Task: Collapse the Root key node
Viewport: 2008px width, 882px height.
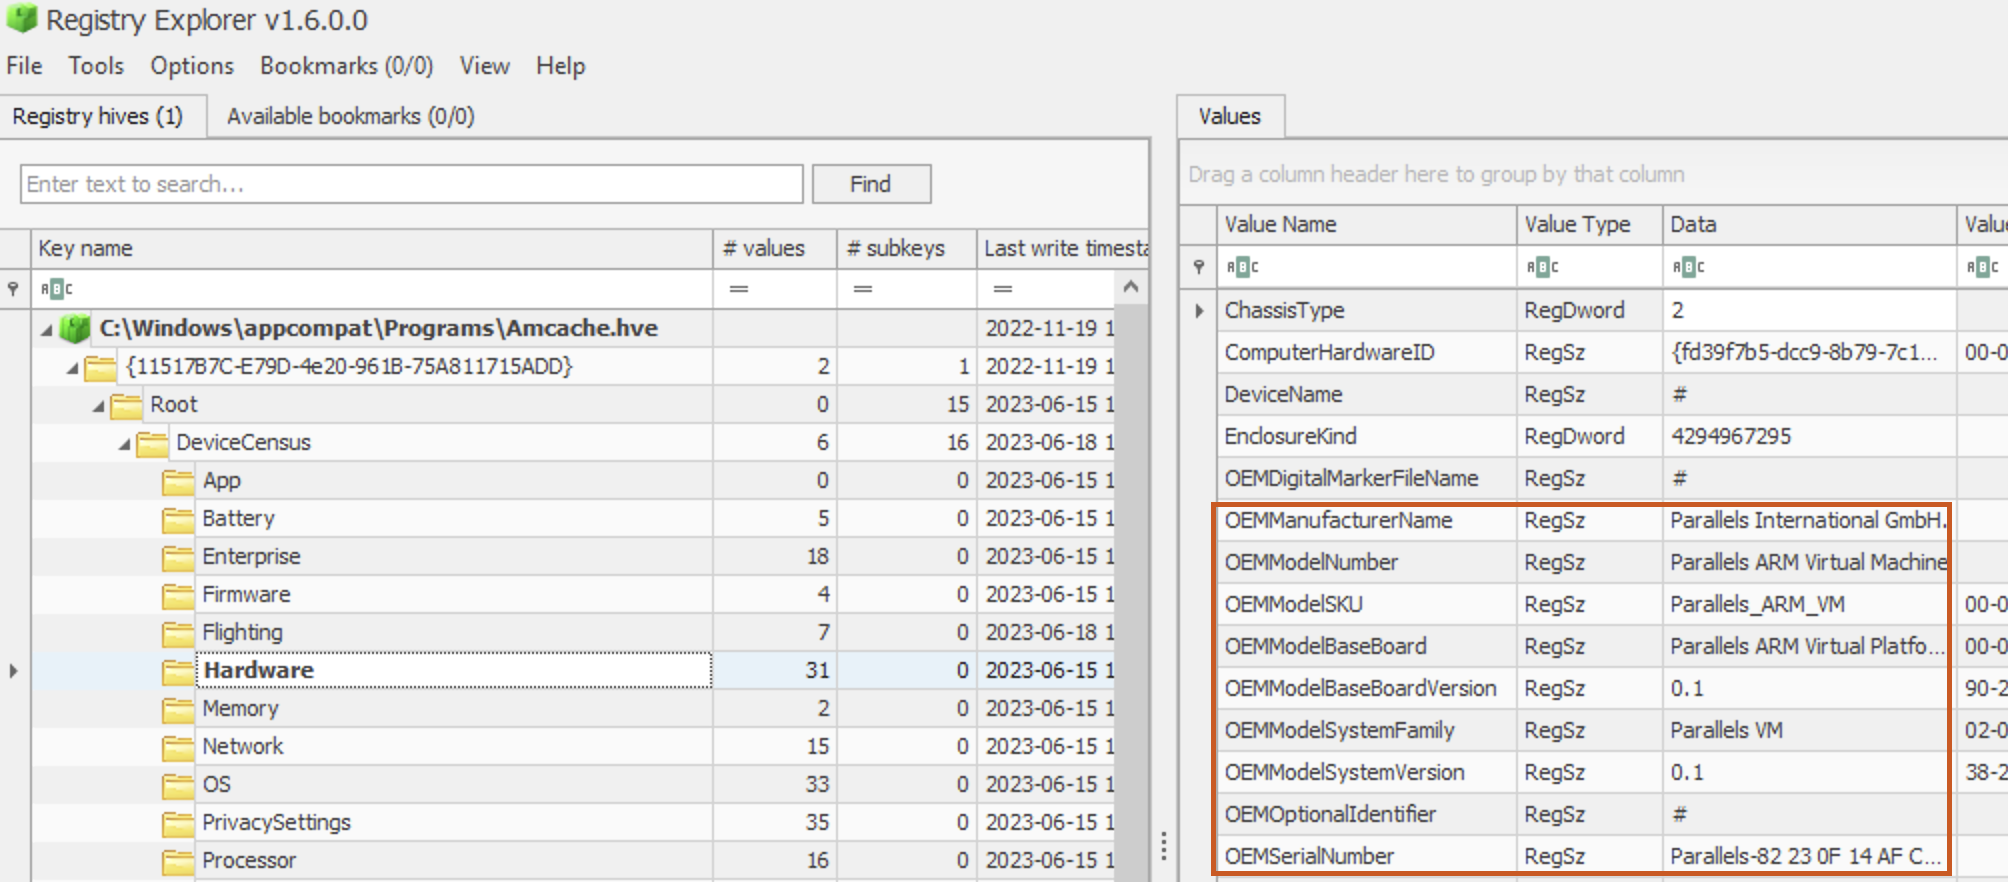Action: pyautogui.click(x=98, y=406)
